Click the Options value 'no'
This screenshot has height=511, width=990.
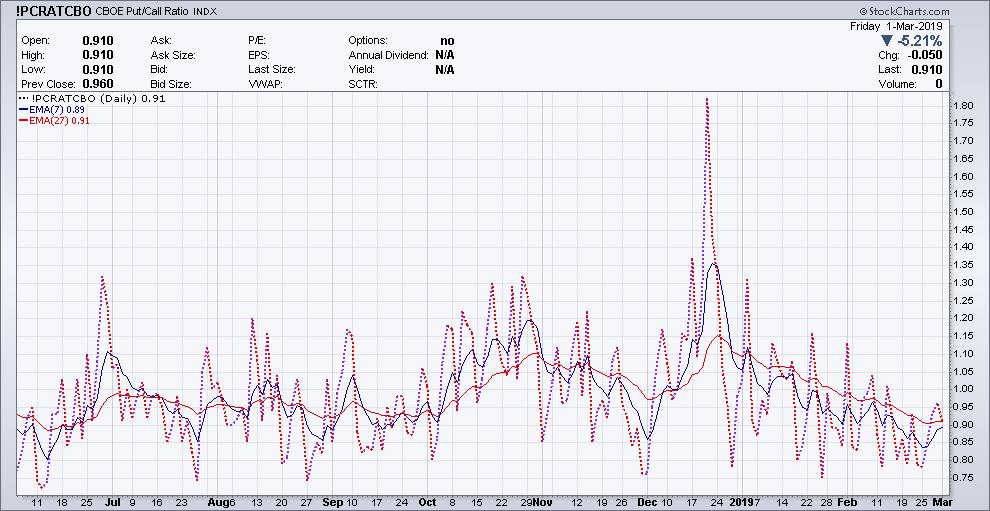446,41
